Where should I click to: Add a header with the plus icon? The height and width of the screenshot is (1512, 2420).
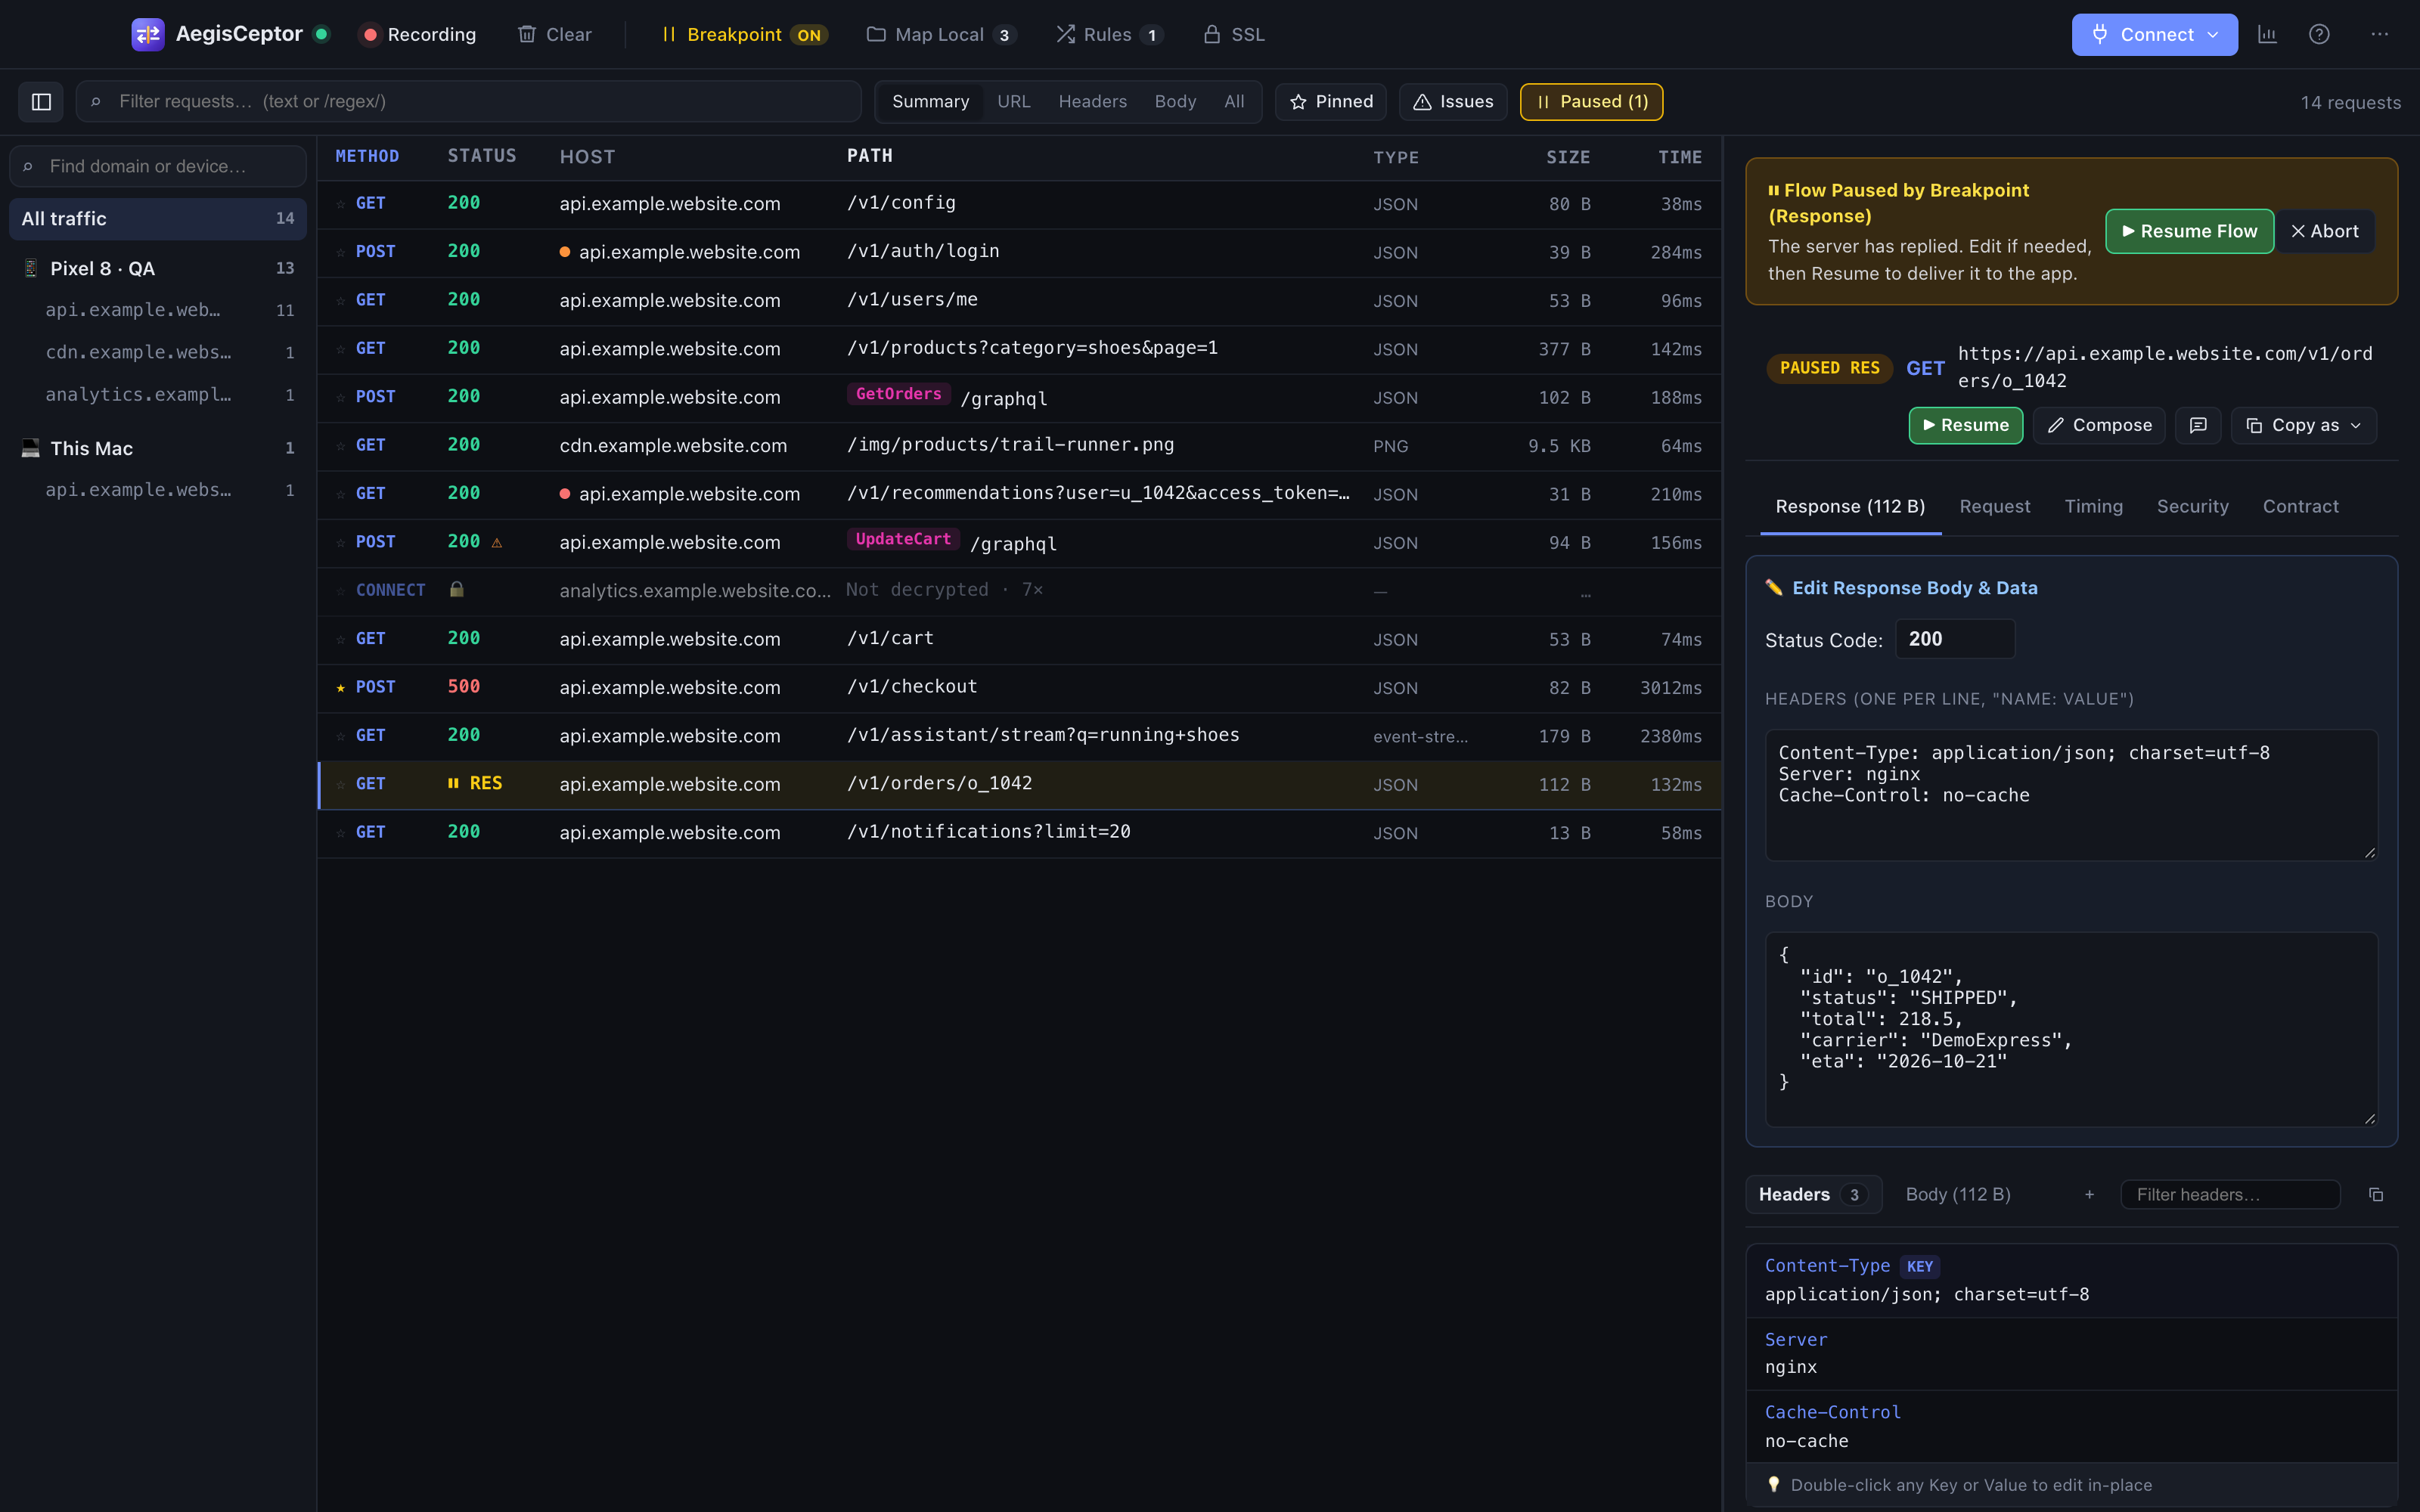click(x=2089, y=1194)
